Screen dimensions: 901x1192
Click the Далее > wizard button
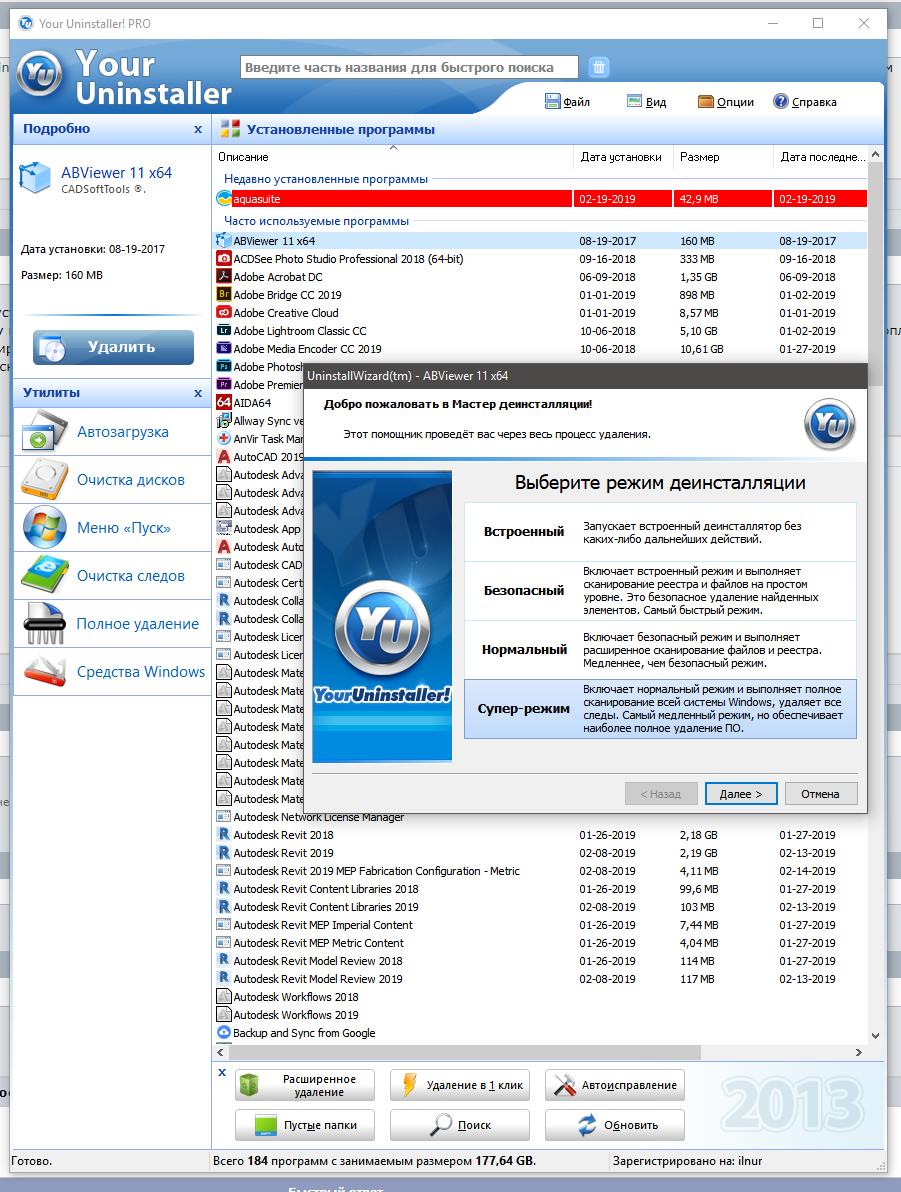tap(741, 794)
